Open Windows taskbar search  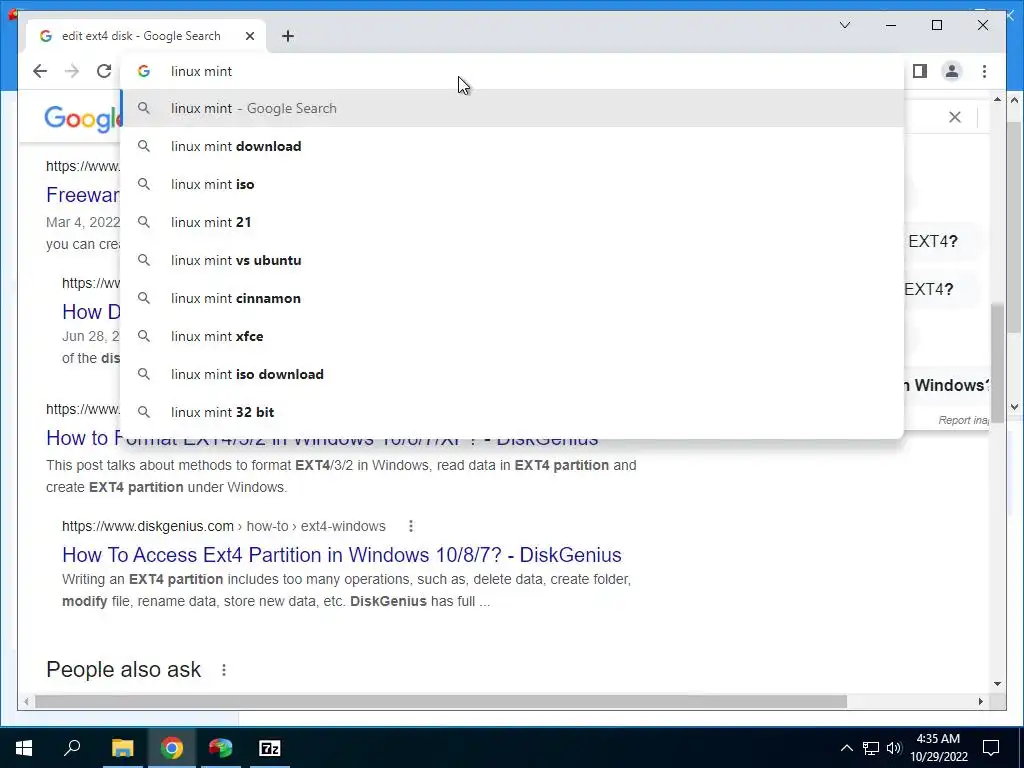pos(72,748)
